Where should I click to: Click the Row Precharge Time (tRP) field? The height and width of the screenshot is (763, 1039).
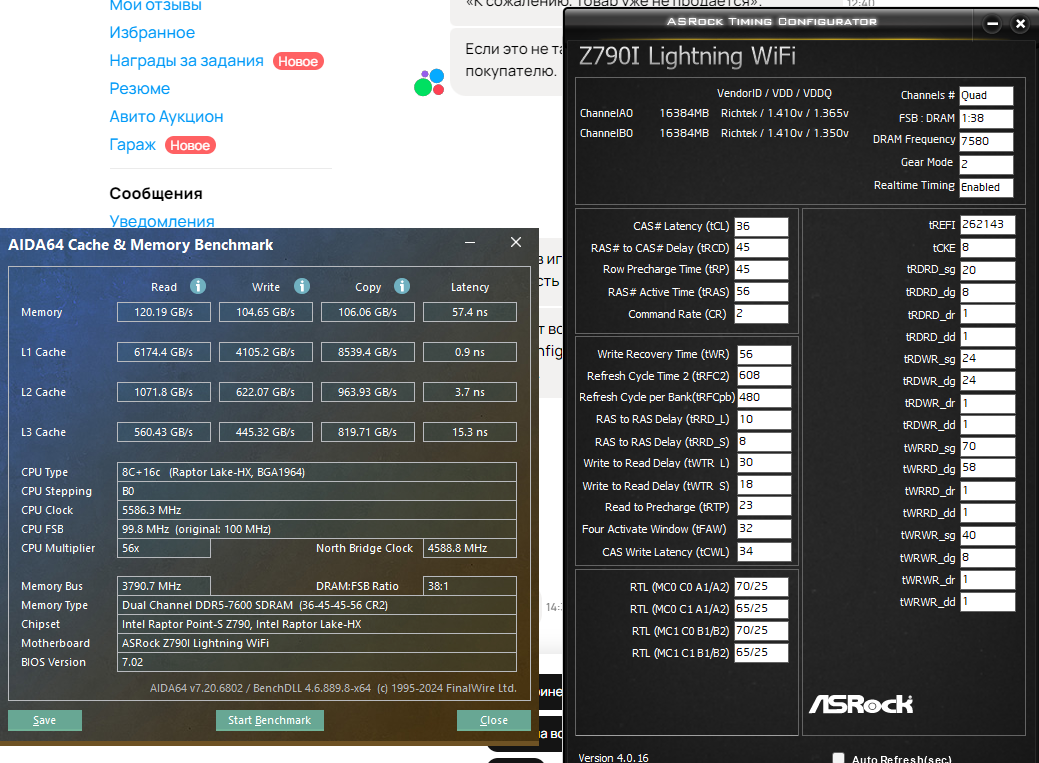coord(761,270)
